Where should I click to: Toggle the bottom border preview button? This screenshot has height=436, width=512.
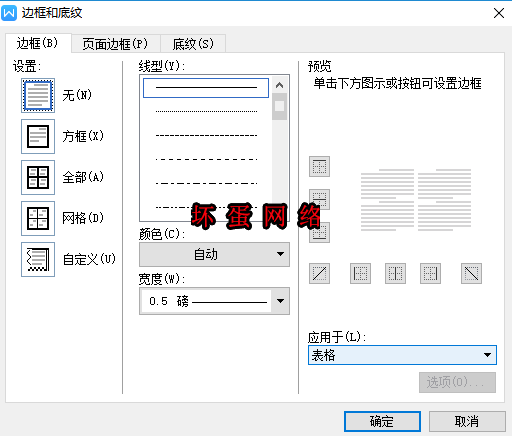click(319, 232)
